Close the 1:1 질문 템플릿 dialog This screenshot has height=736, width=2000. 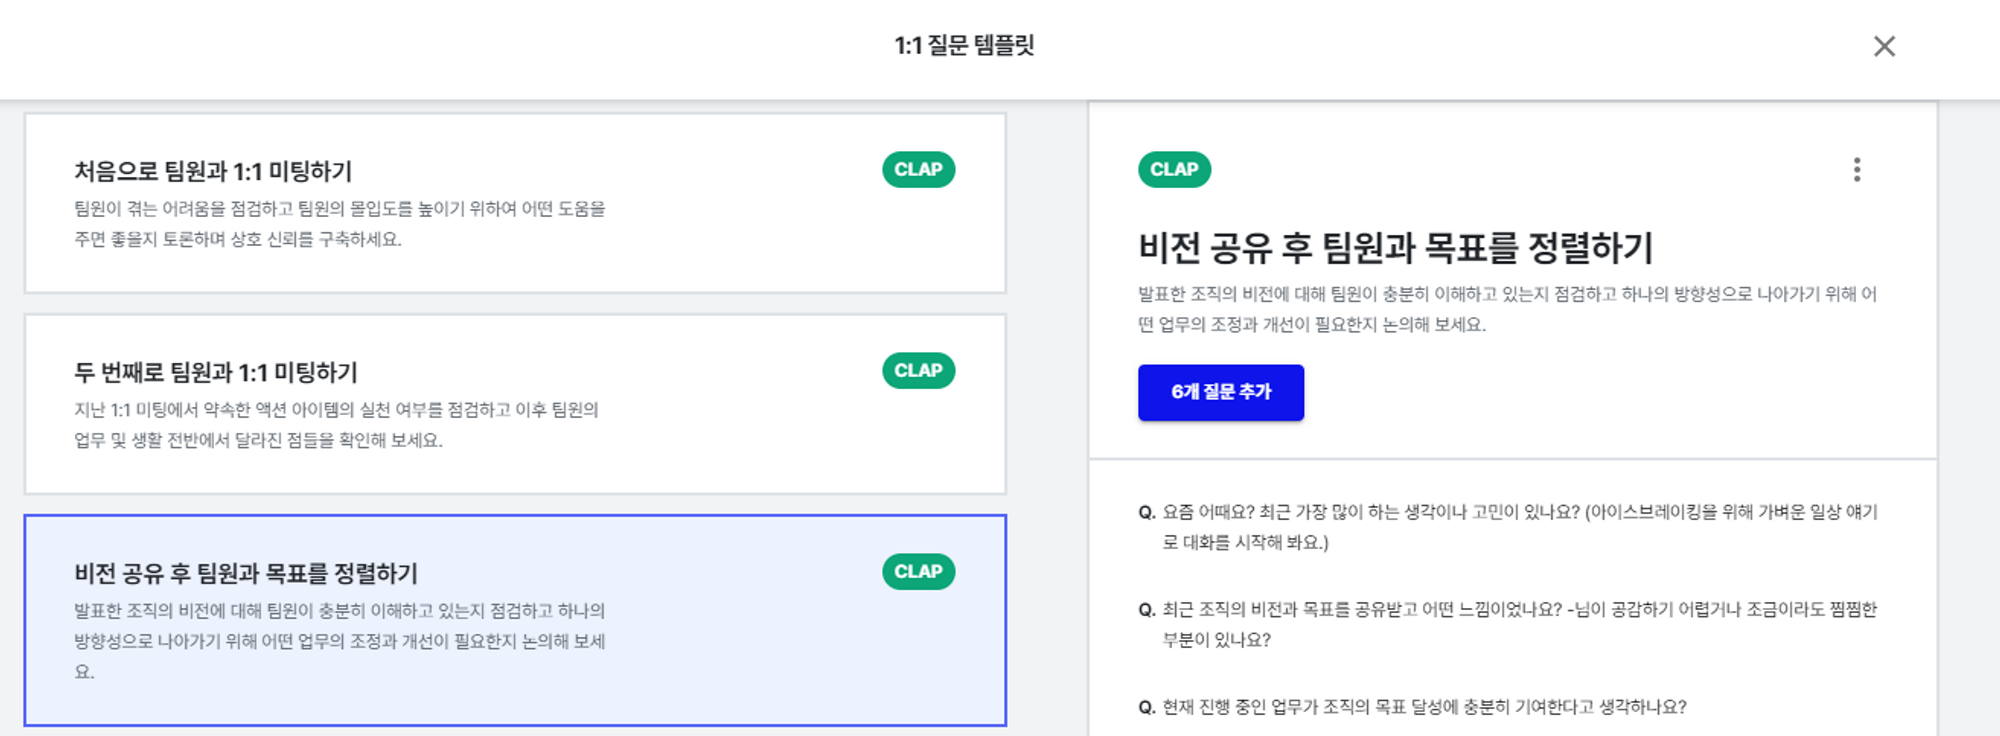(x=1884, y=47)
